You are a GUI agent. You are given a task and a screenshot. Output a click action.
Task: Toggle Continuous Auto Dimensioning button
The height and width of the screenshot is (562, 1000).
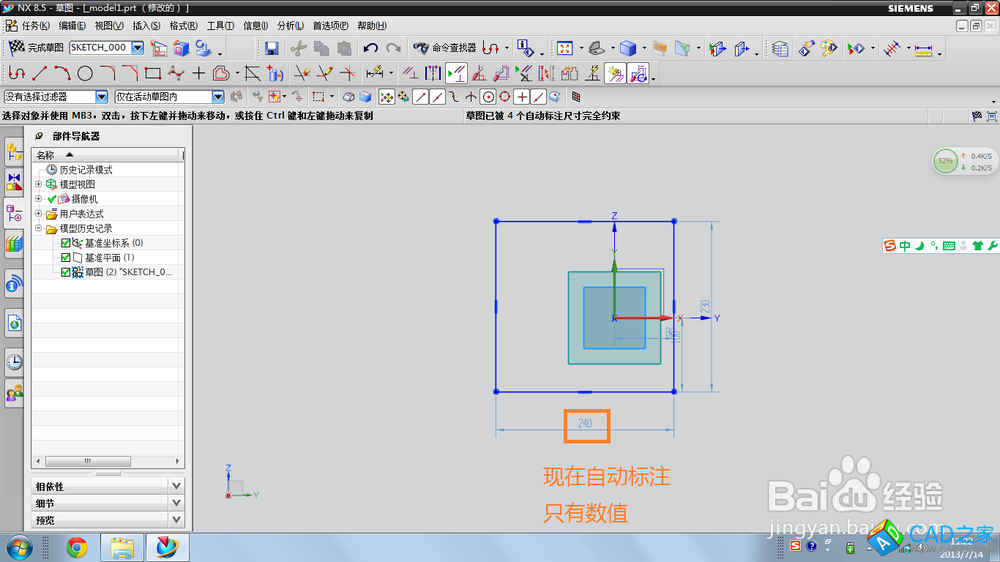[x=638, y=74]
